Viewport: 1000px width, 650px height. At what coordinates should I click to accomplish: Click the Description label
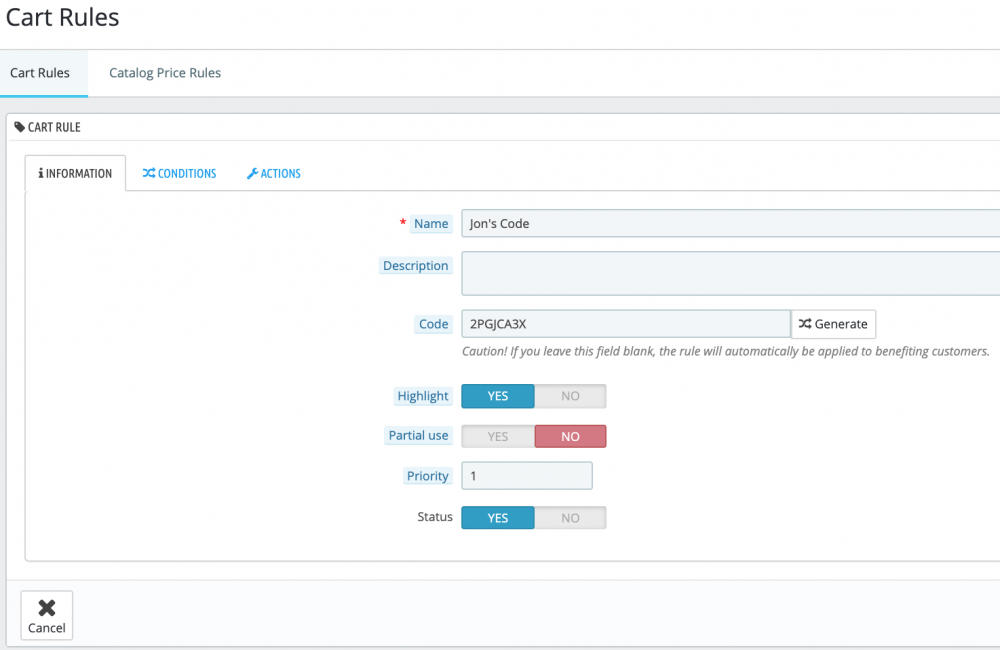(416, 265)
